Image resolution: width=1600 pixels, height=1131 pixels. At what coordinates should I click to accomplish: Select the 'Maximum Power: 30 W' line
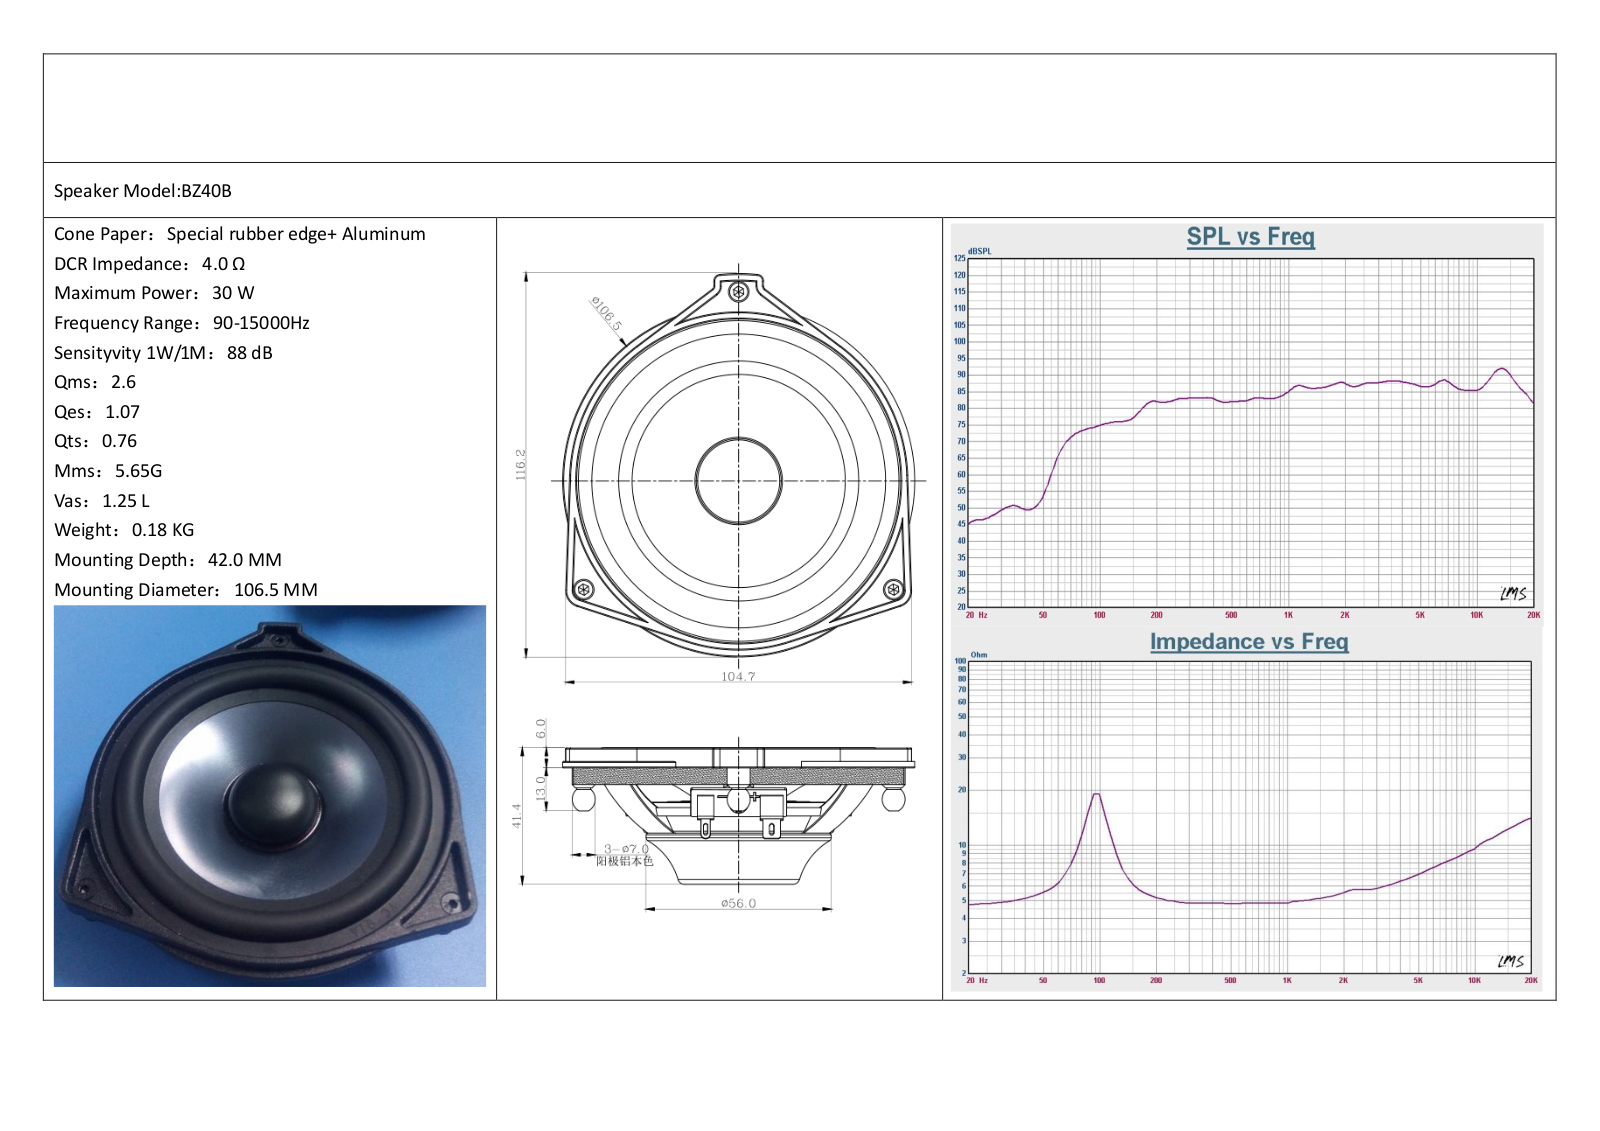tap(154, 293)
